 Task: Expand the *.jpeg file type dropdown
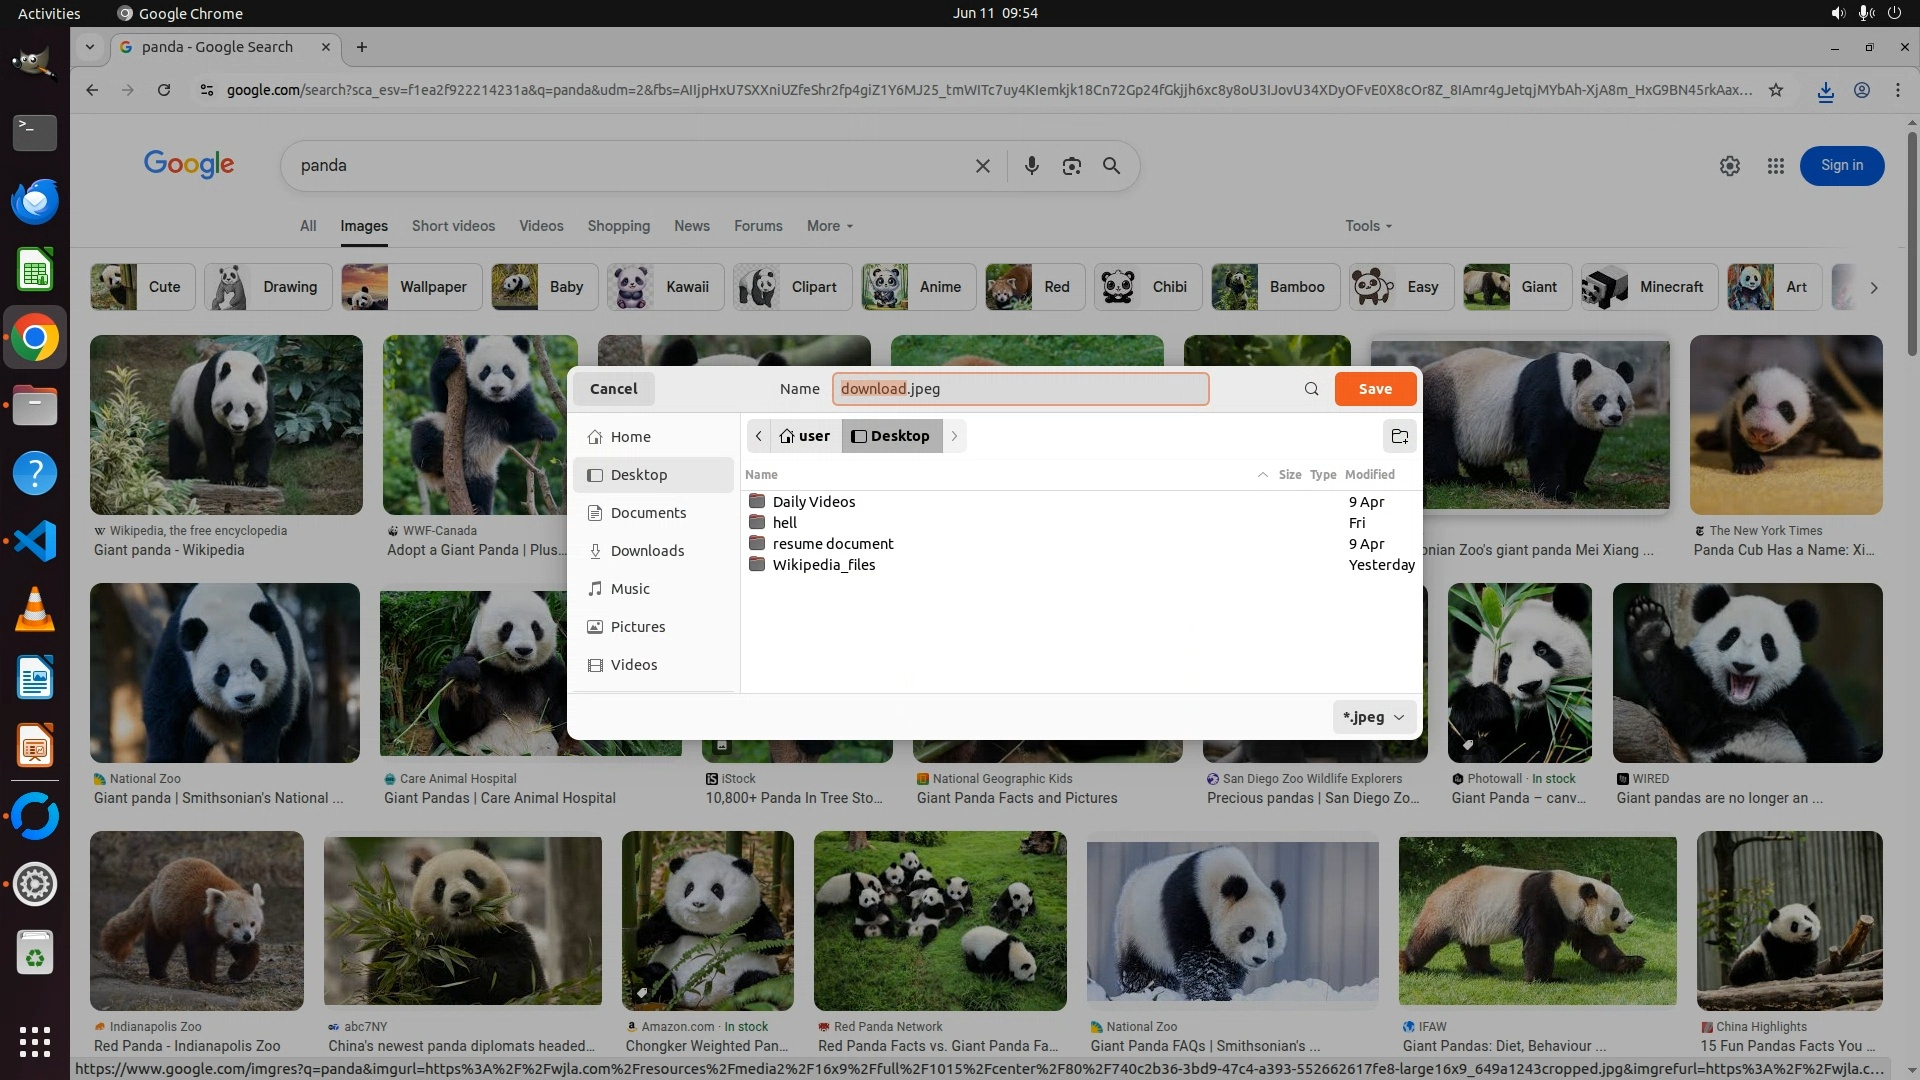[x=1375, y=717]
